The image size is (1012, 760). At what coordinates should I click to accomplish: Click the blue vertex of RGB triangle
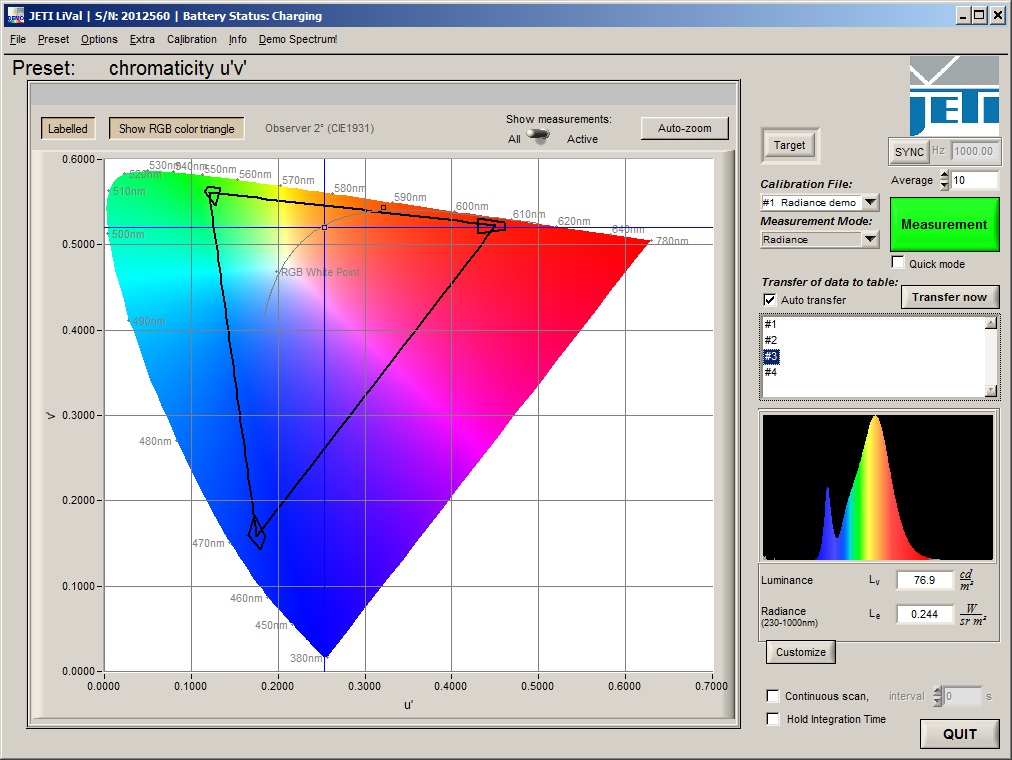(x=257, y=532)
